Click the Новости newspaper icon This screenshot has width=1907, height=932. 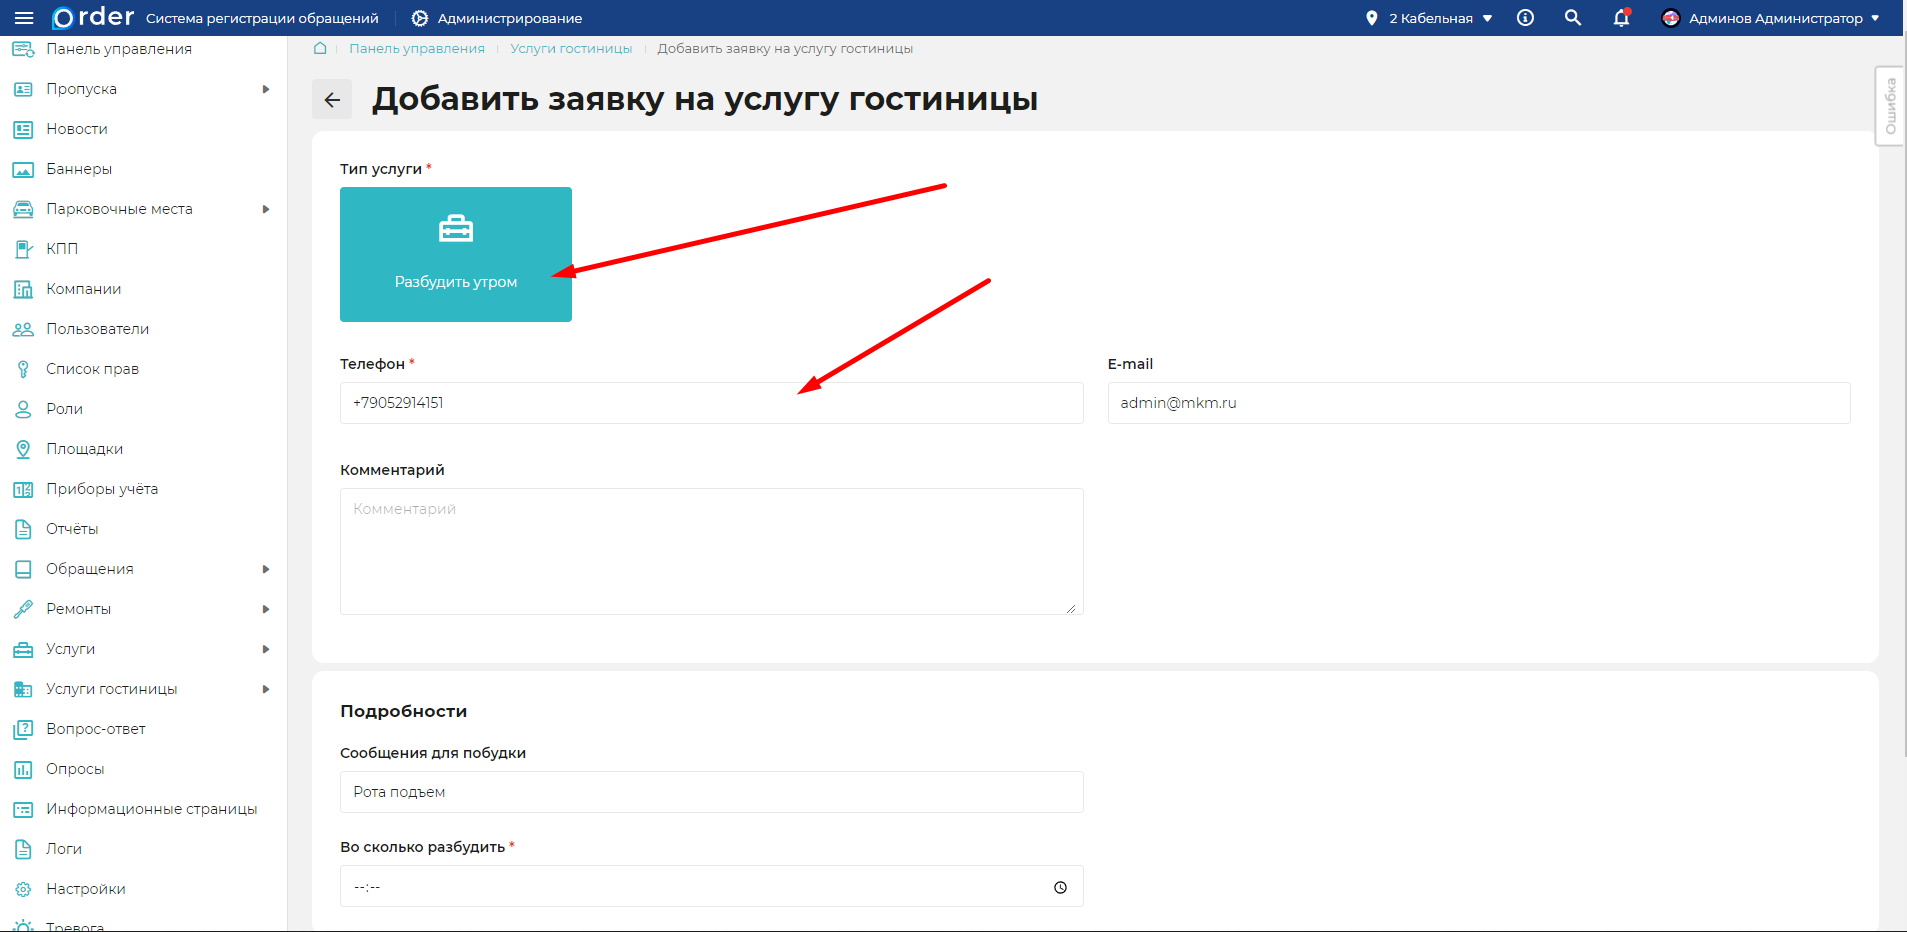pyautogui.click(x=22, y=128)
